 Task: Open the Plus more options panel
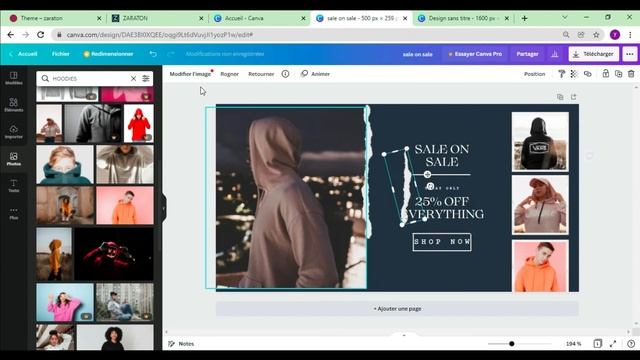click(x=13, y=213)
